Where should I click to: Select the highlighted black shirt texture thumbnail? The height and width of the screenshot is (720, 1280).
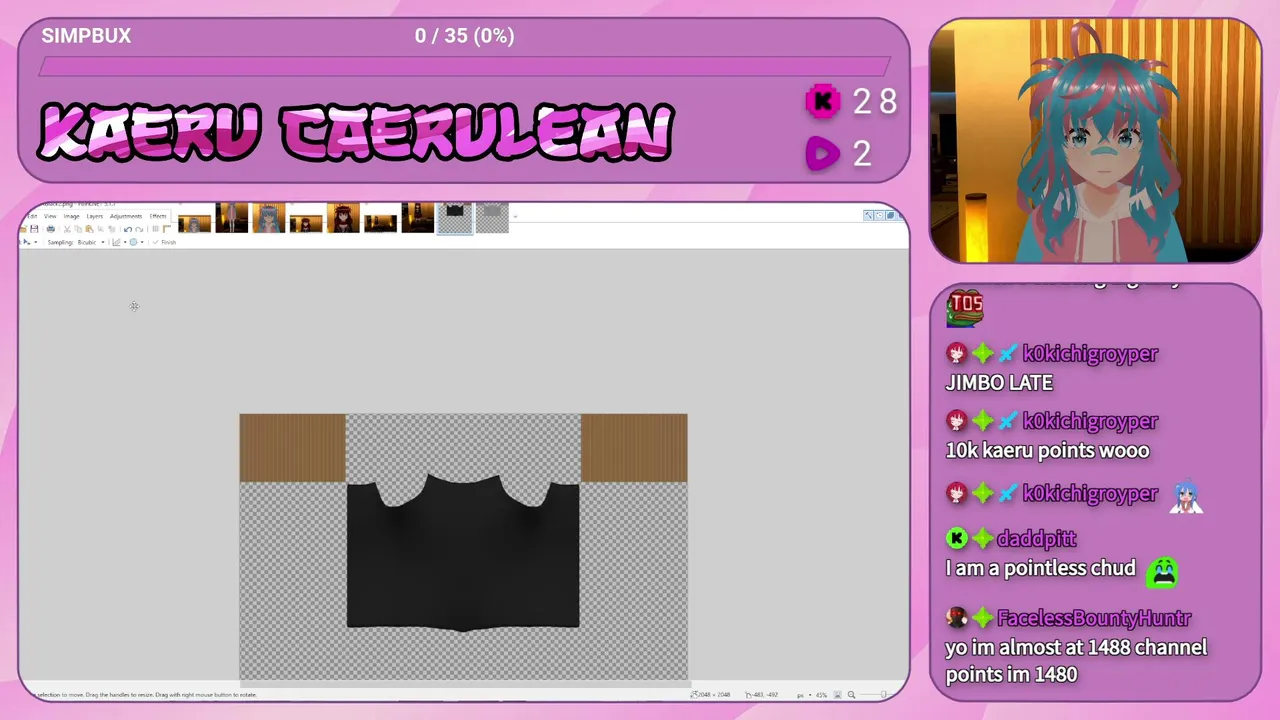(x=455, y=217)
